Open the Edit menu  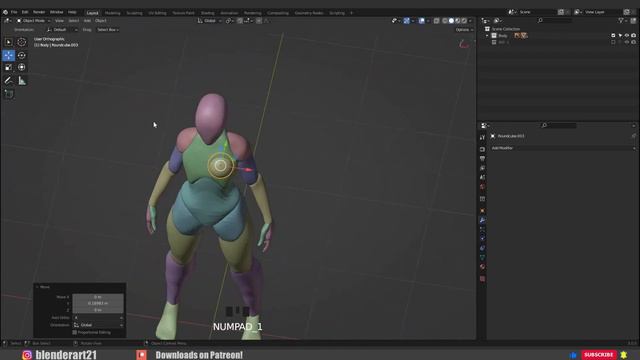click(x=25, y=12)
